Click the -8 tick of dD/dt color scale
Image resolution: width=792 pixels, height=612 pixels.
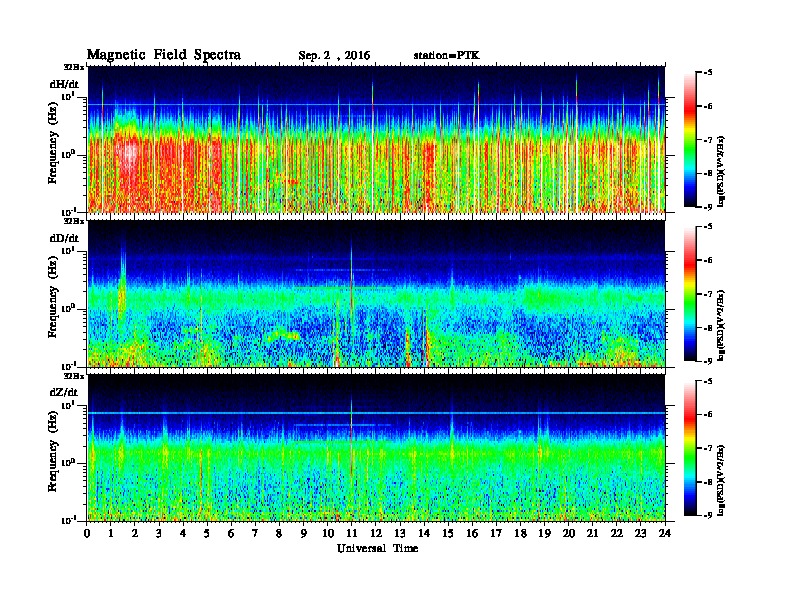(708, 327)
